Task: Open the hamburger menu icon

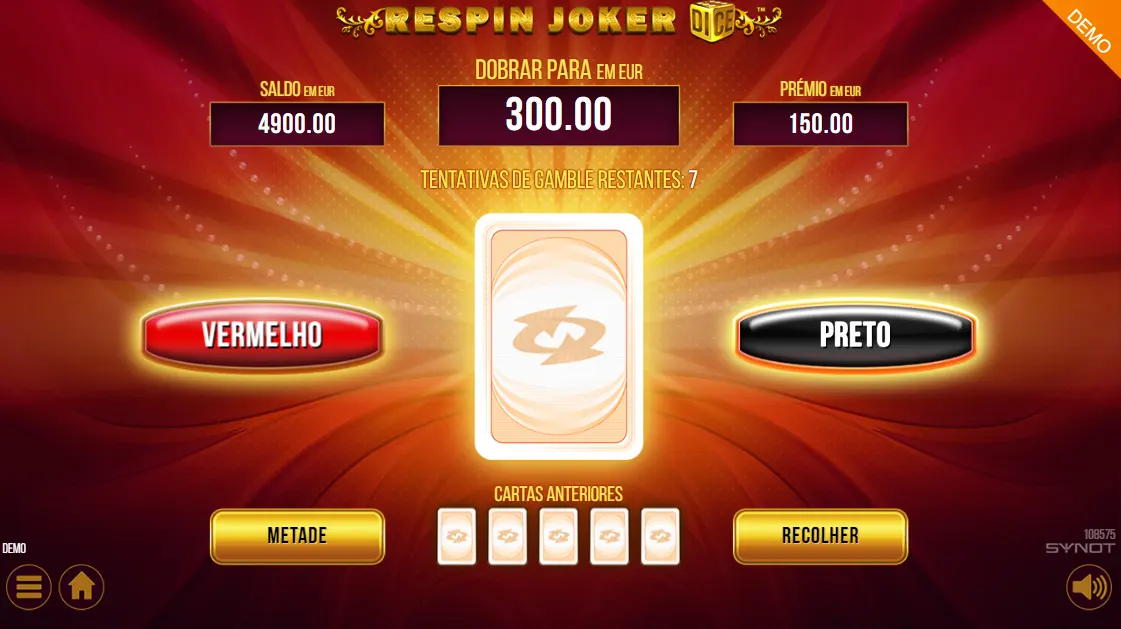Action: 29,587
